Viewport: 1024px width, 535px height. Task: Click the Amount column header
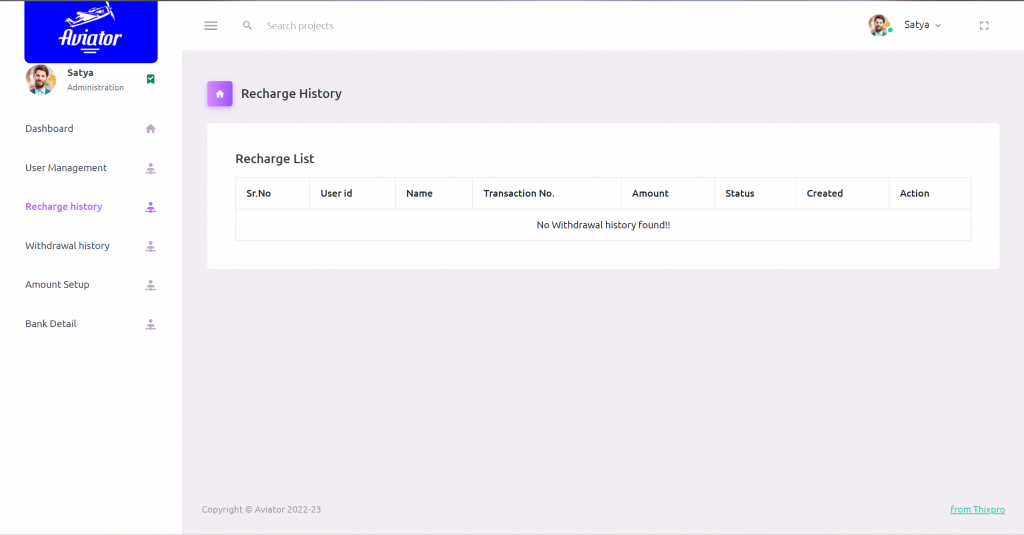650,194
